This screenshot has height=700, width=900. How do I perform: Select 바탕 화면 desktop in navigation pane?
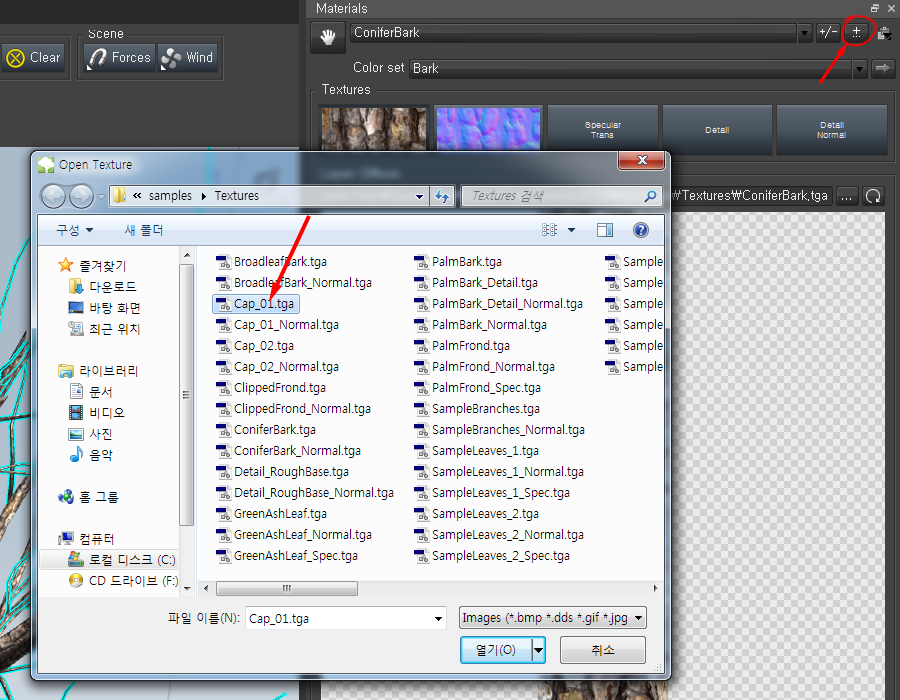coord(104,308)
